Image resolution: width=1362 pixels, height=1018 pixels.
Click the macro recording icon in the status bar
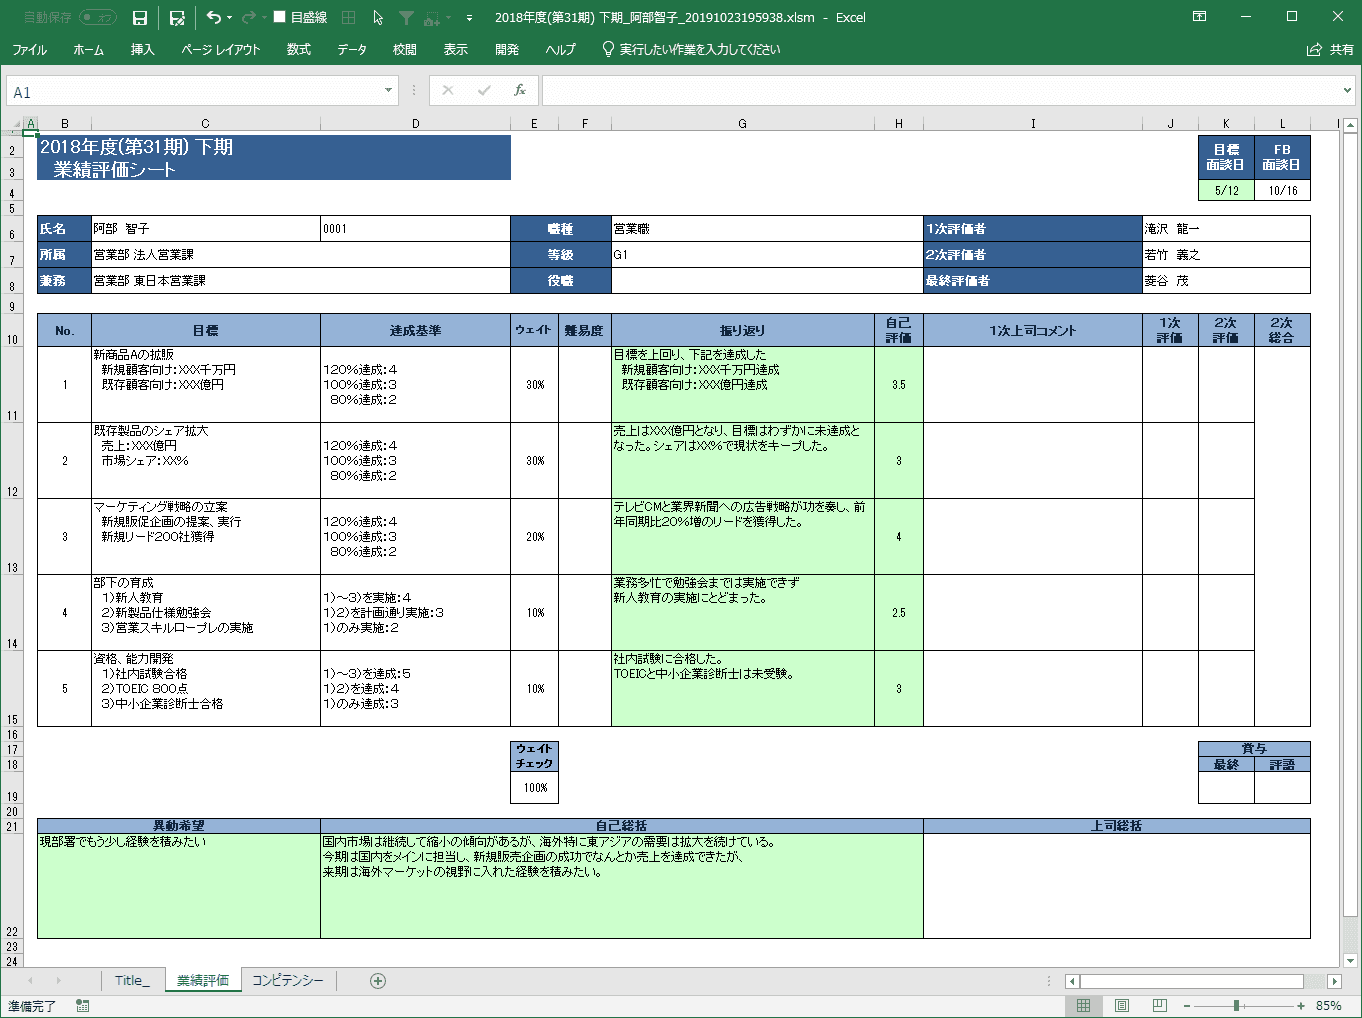(82, 1006)
